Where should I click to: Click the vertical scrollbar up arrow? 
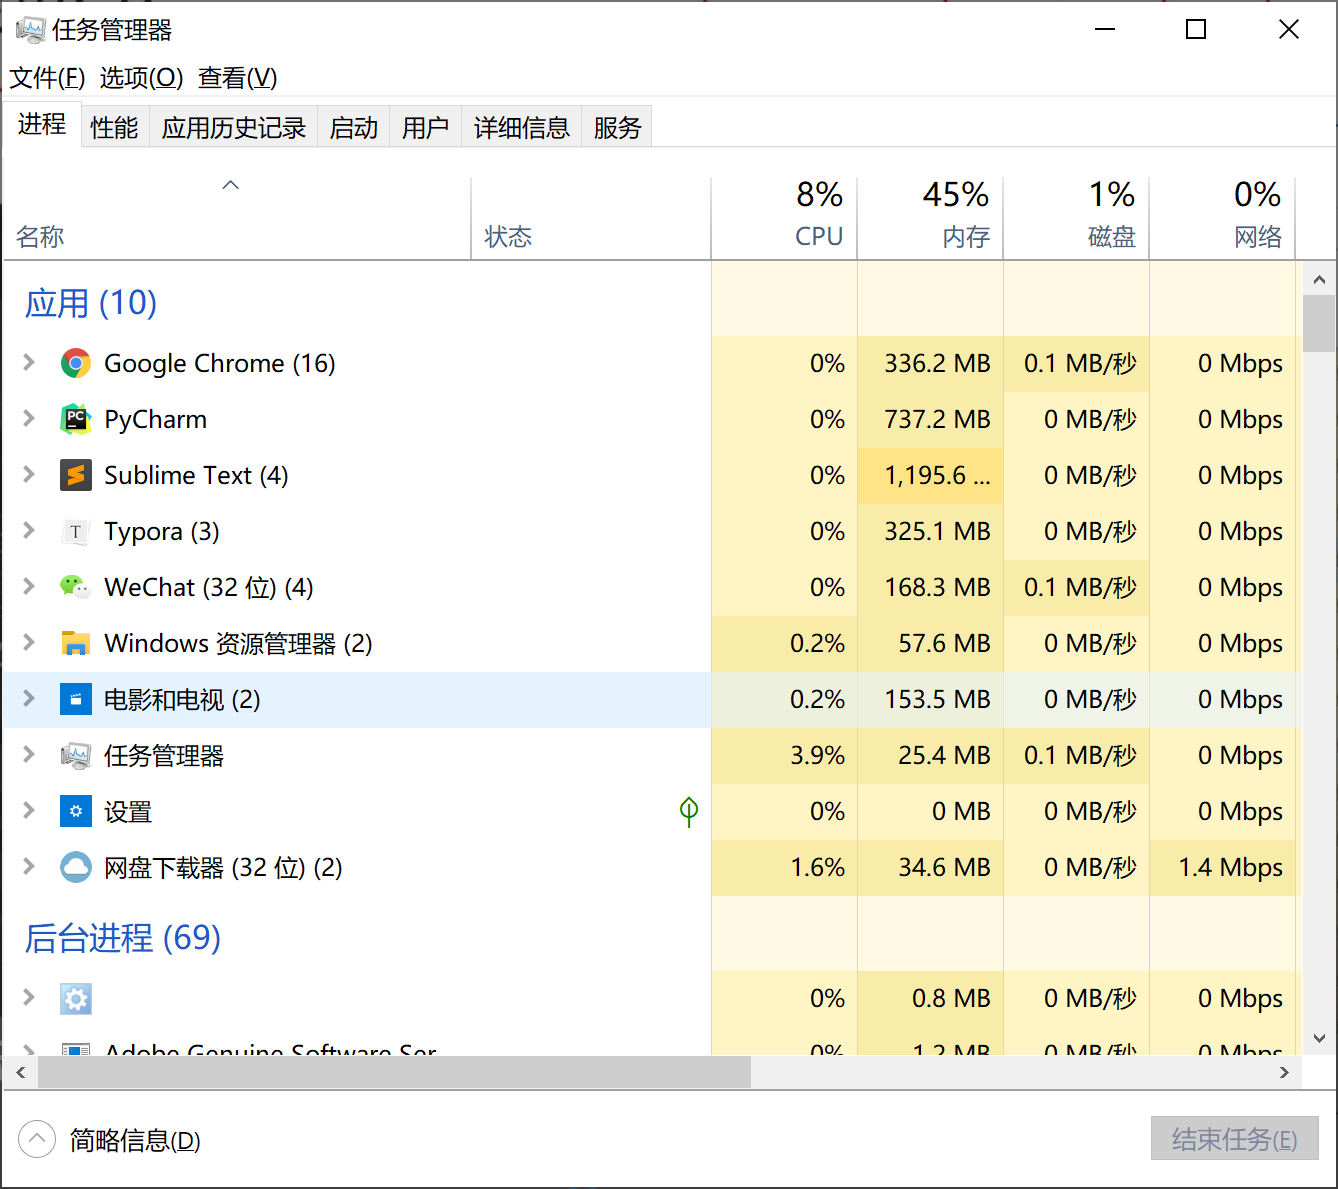click(1319, 279)
